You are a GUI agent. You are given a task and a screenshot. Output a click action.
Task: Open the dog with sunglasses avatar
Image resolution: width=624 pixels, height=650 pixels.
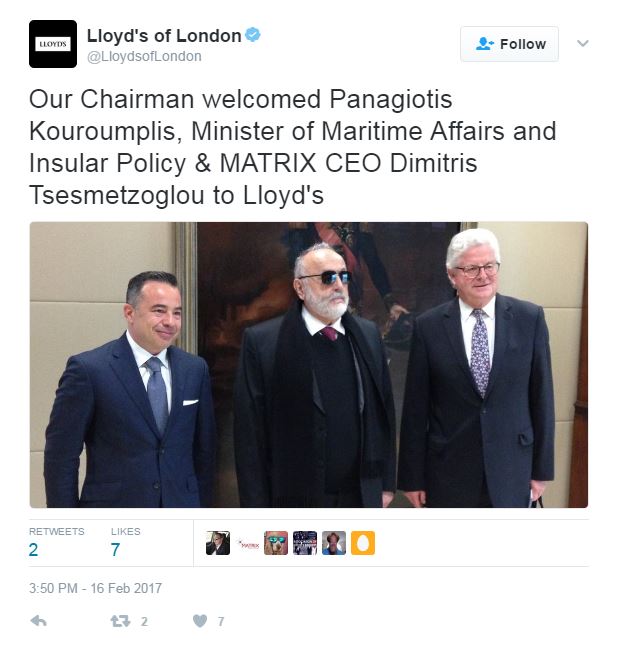(276, 543)
